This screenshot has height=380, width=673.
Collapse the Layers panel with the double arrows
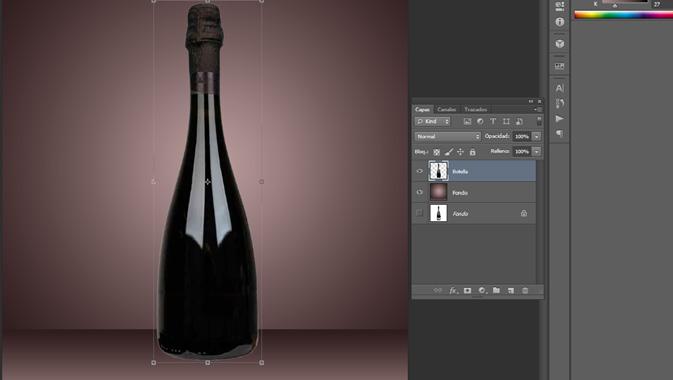(x=531, y=101)
